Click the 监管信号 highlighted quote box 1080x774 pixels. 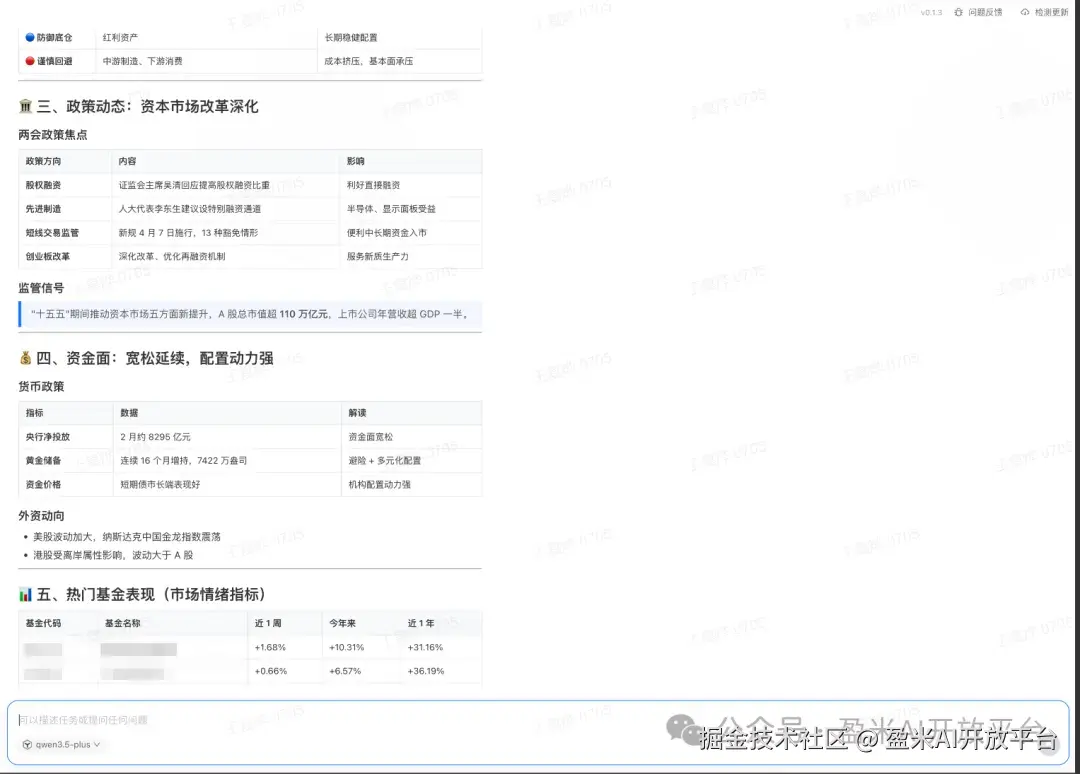pyautogui.click(x=250, y=314)
